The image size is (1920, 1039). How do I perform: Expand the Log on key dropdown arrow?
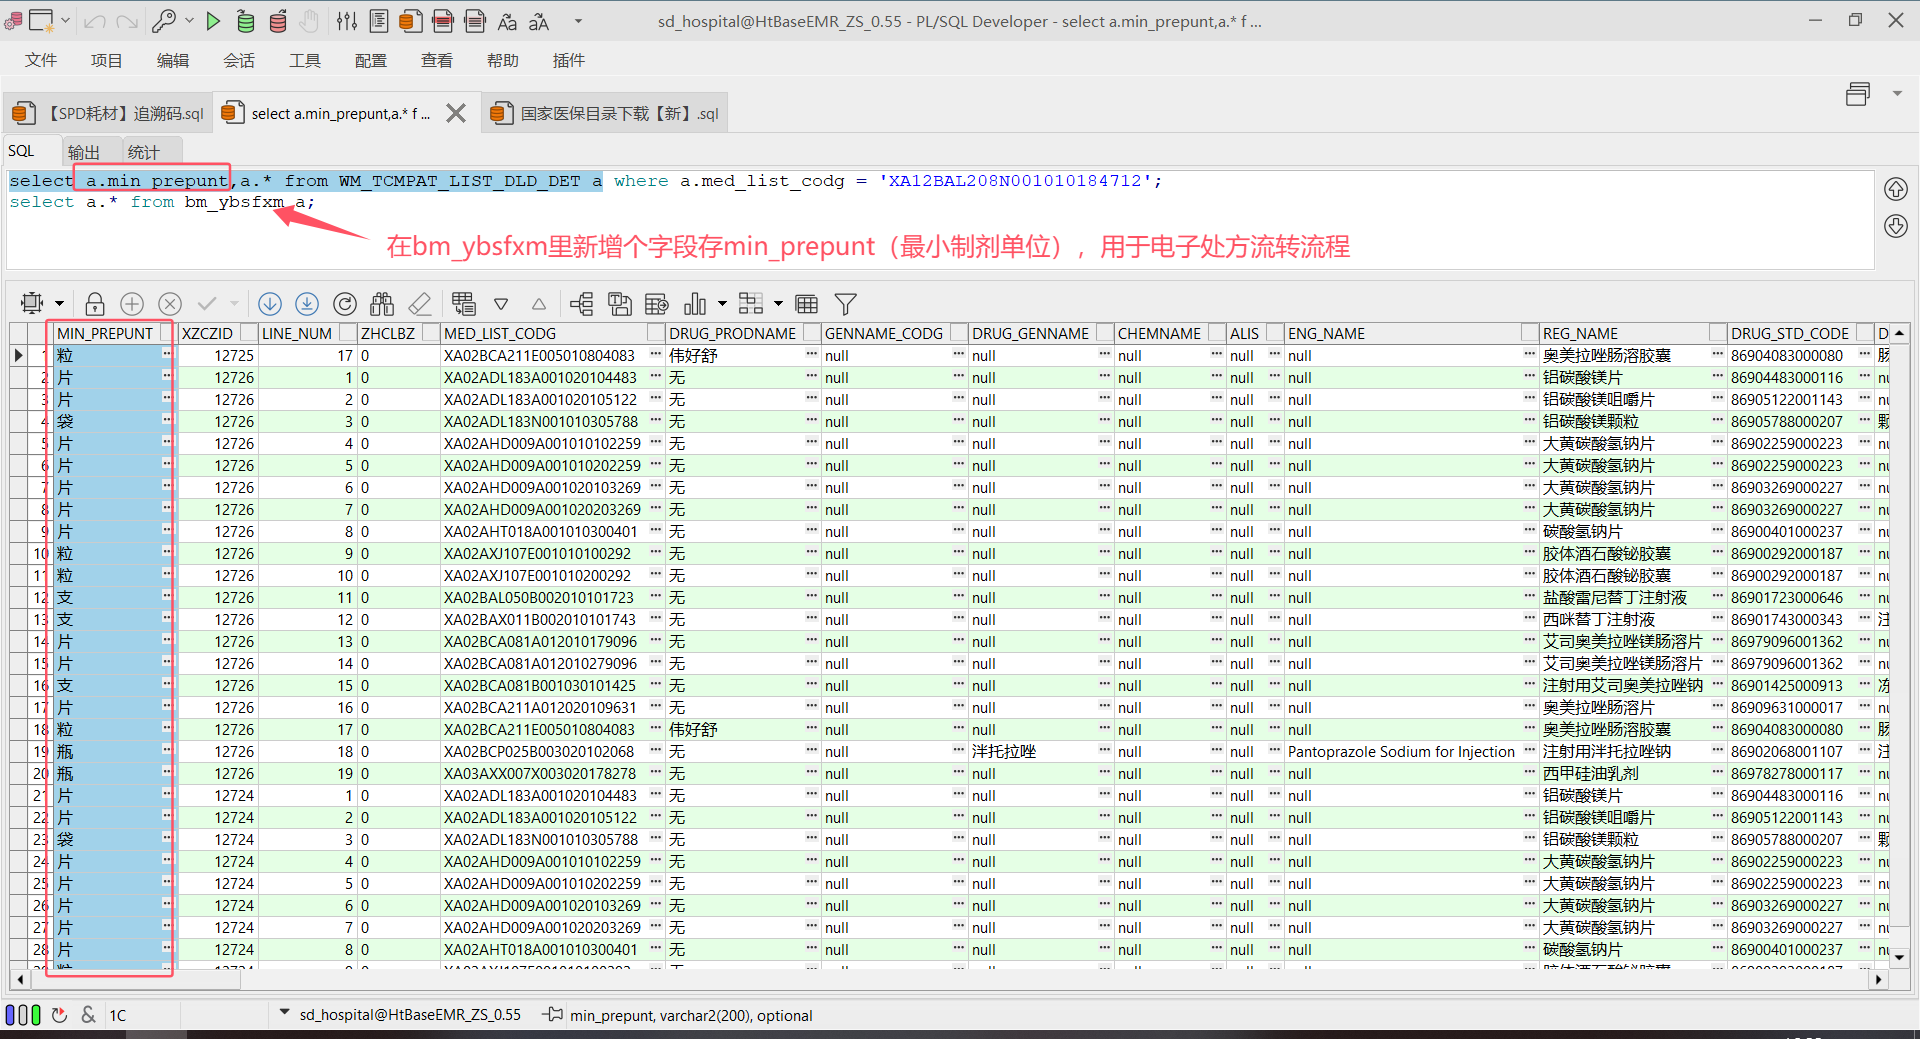tap(187, 21)
